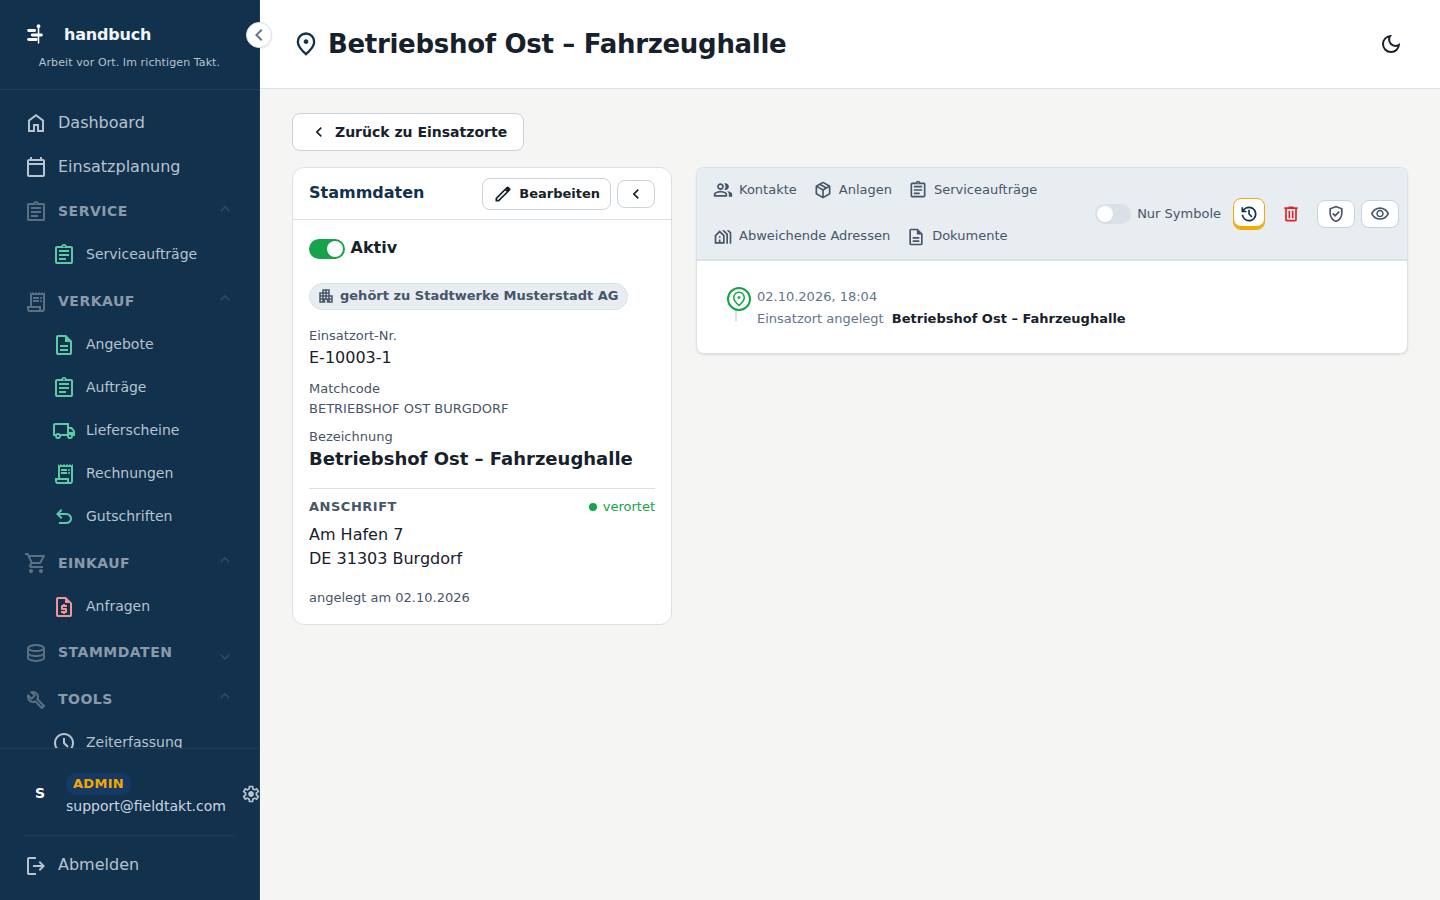Click the green location pin in timeline
Viewport: 1440px width, 900px height.
738,299
